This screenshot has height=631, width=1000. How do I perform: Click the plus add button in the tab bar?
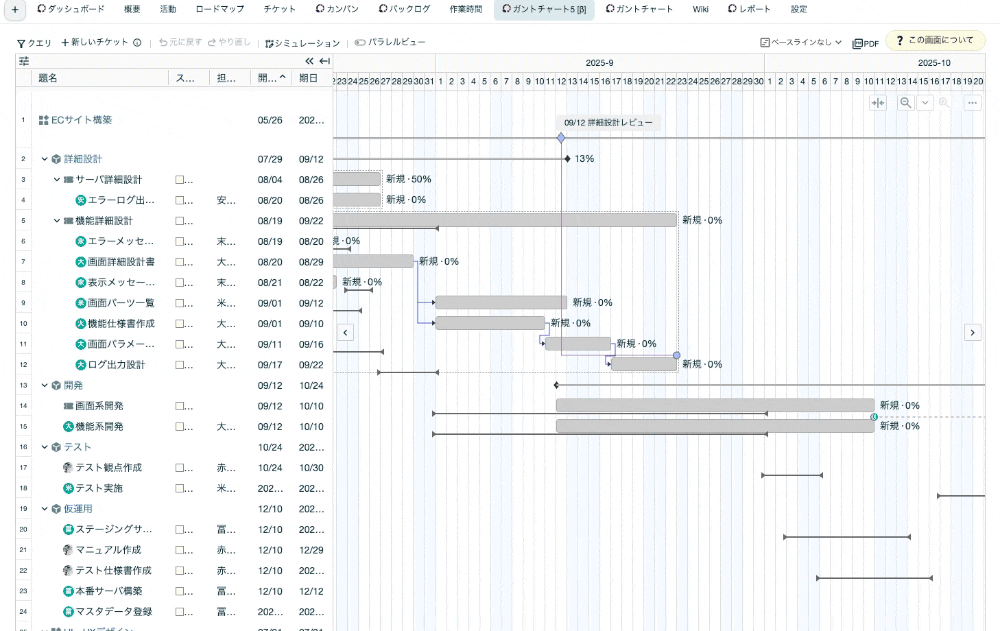point(15,10)
